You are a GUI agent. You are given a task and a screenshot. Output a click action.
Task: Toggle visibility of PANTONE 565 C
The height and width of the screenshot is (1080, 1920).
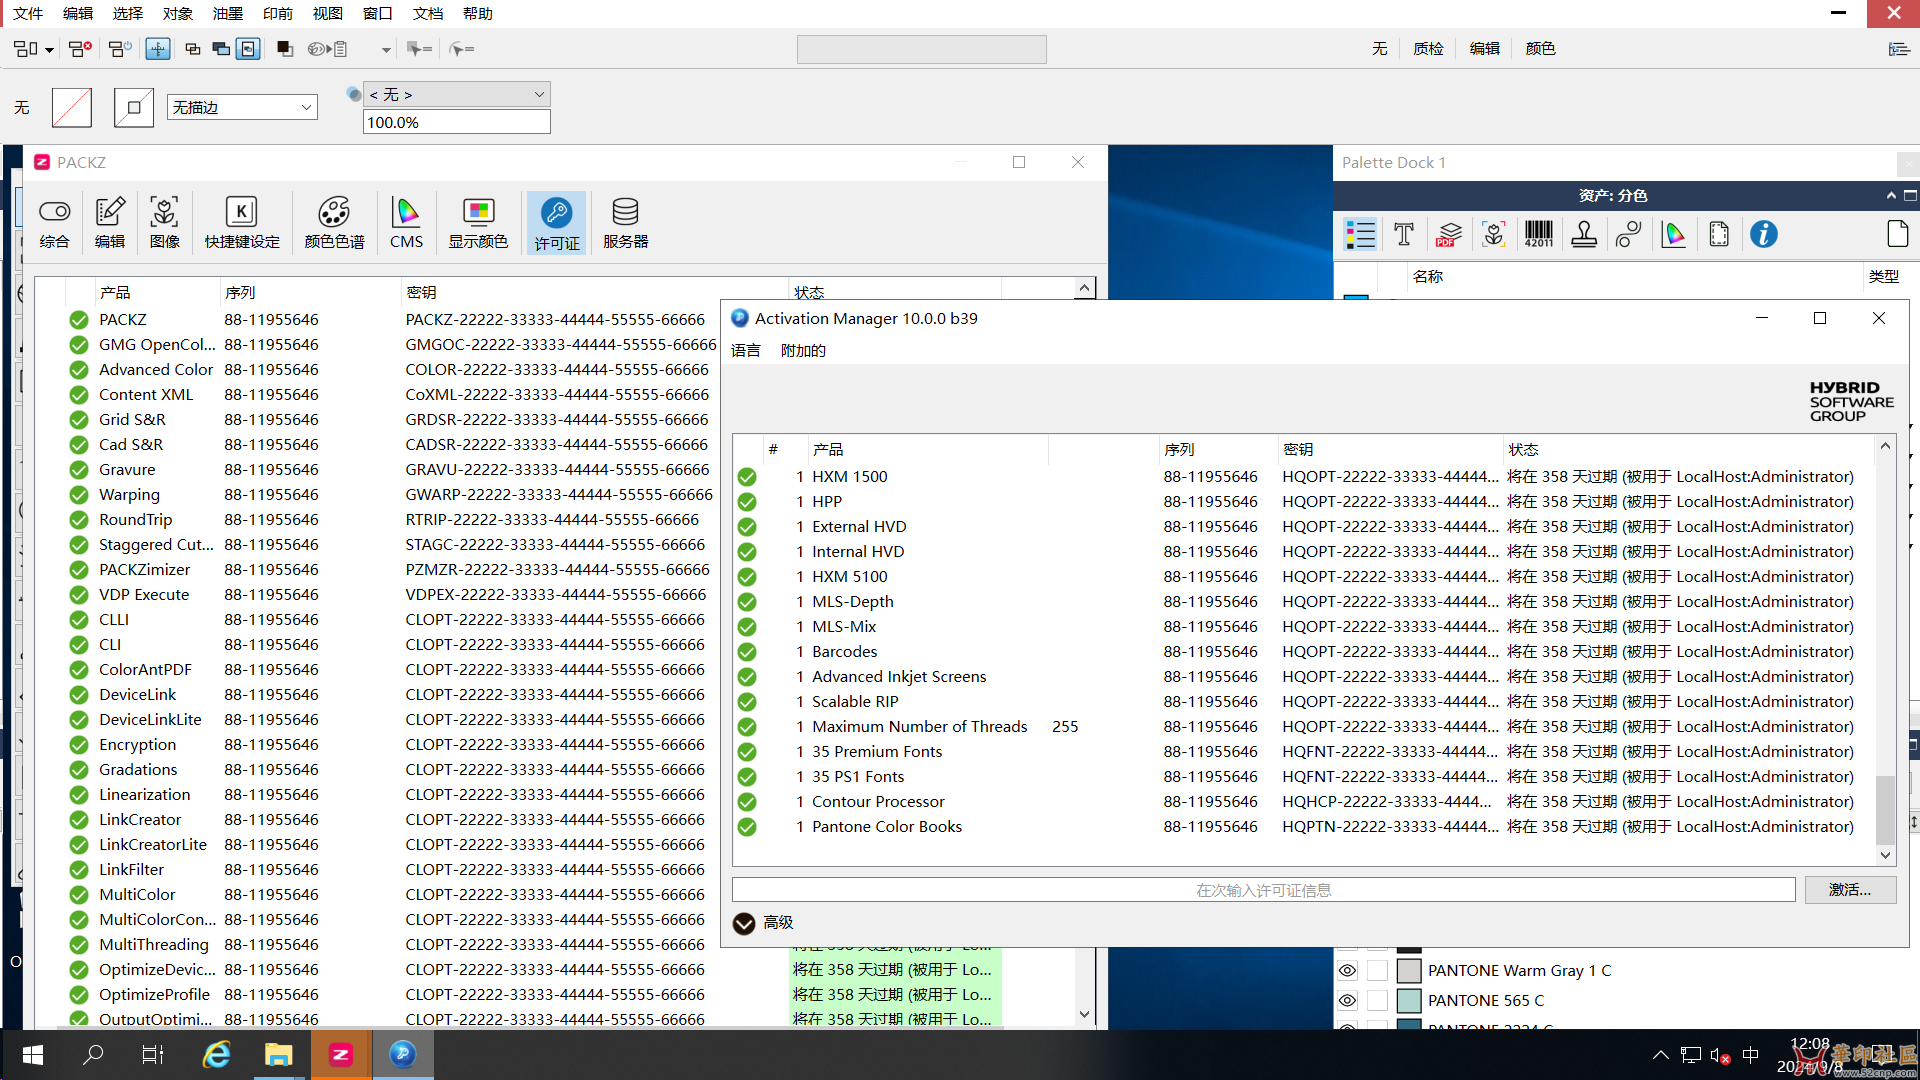tap(1347, 1000)
